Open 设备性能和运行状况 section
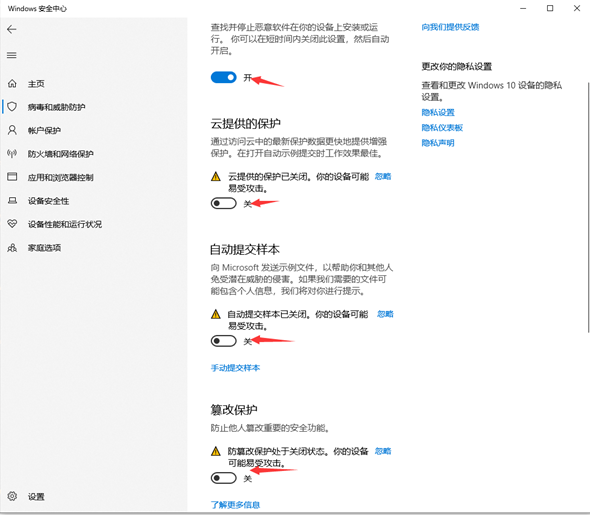590x515 pixels. 65,224
